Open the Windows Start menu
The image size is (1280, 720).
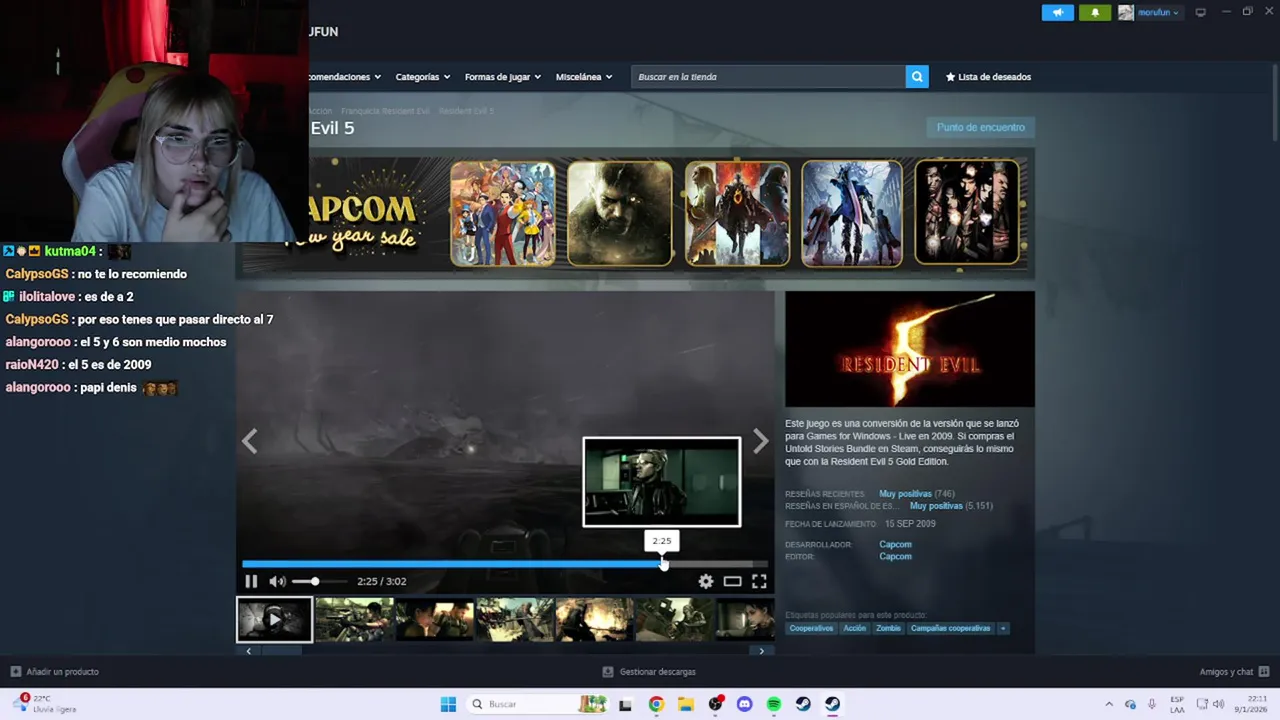[x=448, y=704]
